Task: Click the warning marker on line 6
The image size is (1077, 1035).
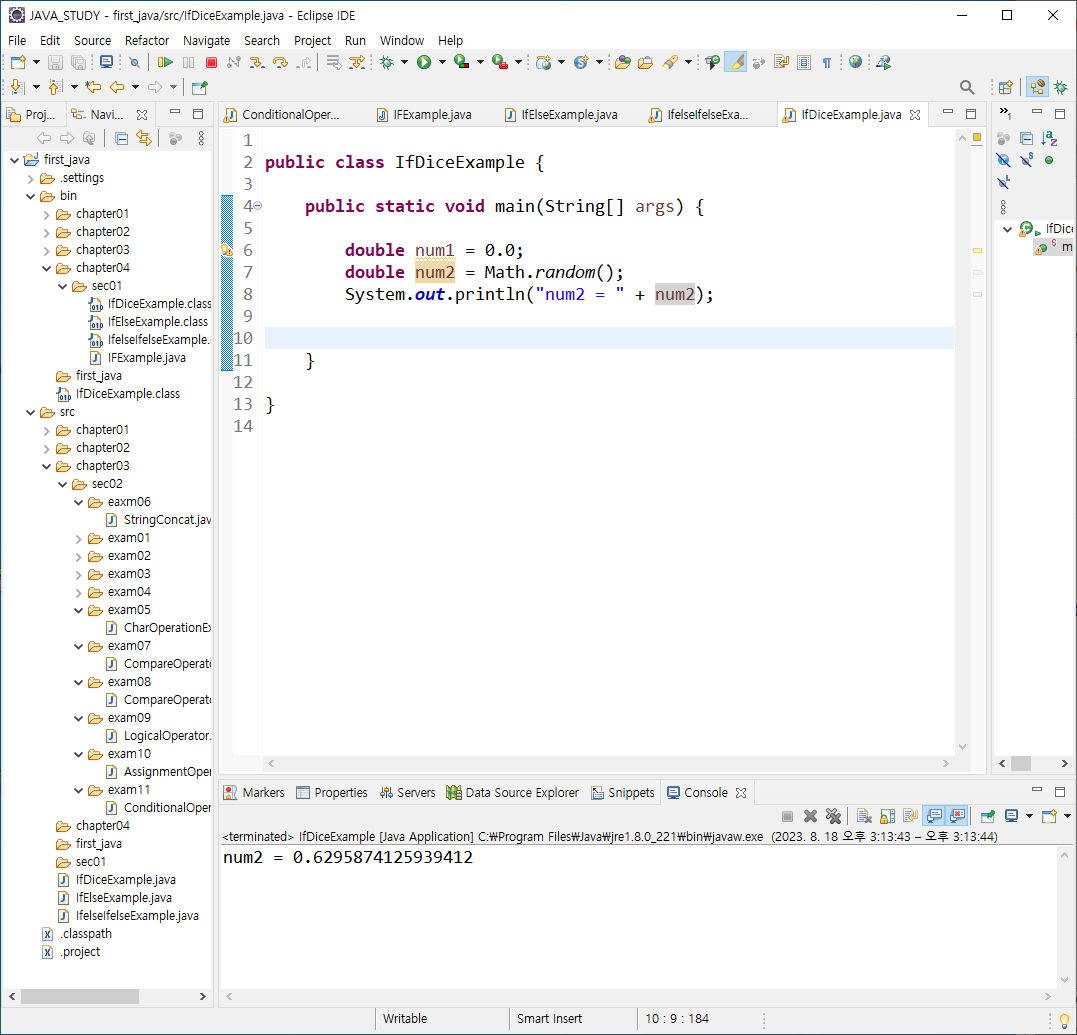Action: click(x=227, y=250)
